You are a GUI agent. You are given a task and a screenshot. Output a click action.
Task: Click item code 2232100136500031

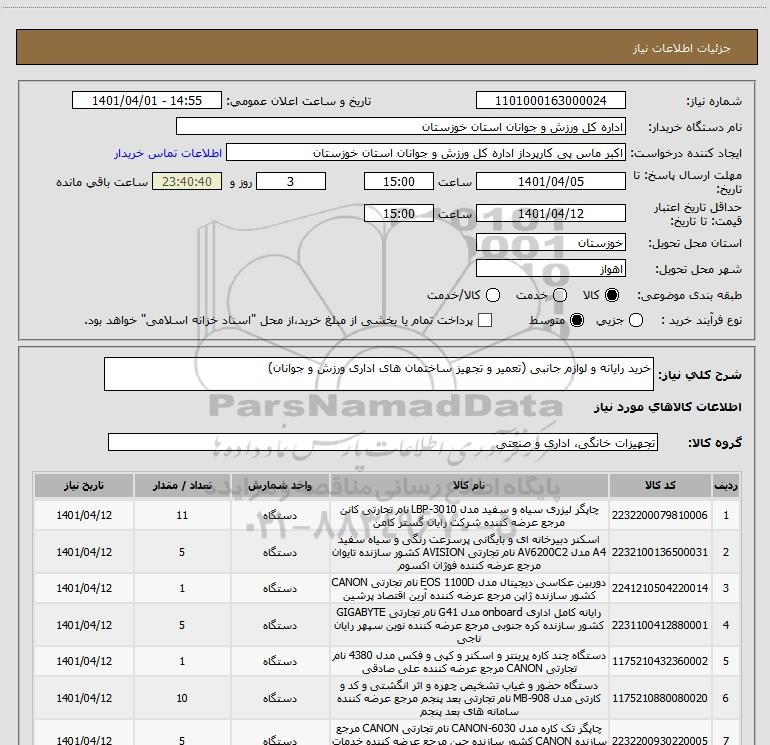[660, 552]
